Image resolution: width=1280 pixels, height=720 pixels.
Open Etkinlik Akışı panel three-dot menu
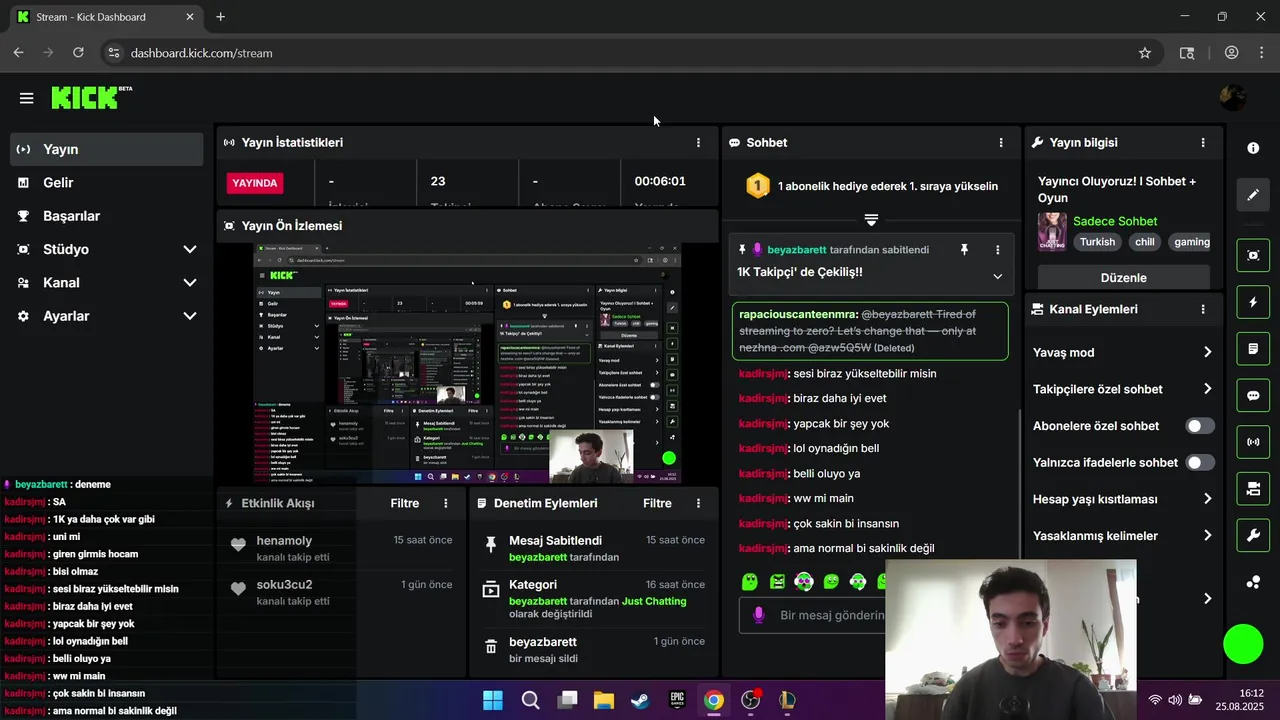coord(446,503)
